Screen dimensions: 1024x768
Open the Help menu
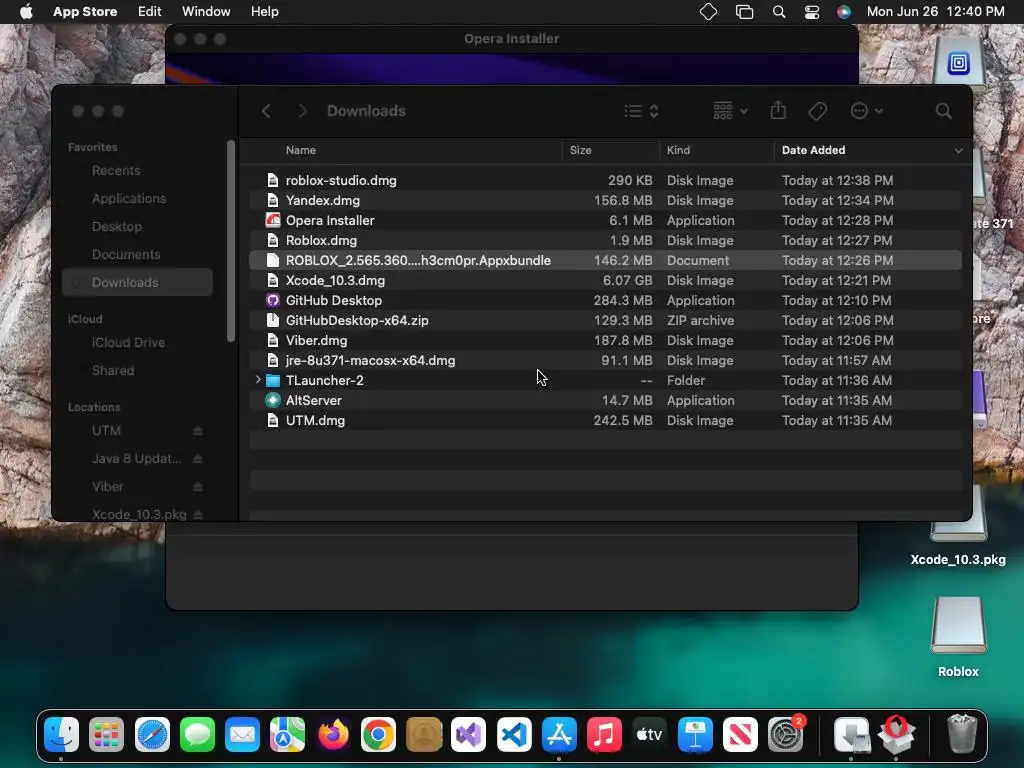click(264, 12)
